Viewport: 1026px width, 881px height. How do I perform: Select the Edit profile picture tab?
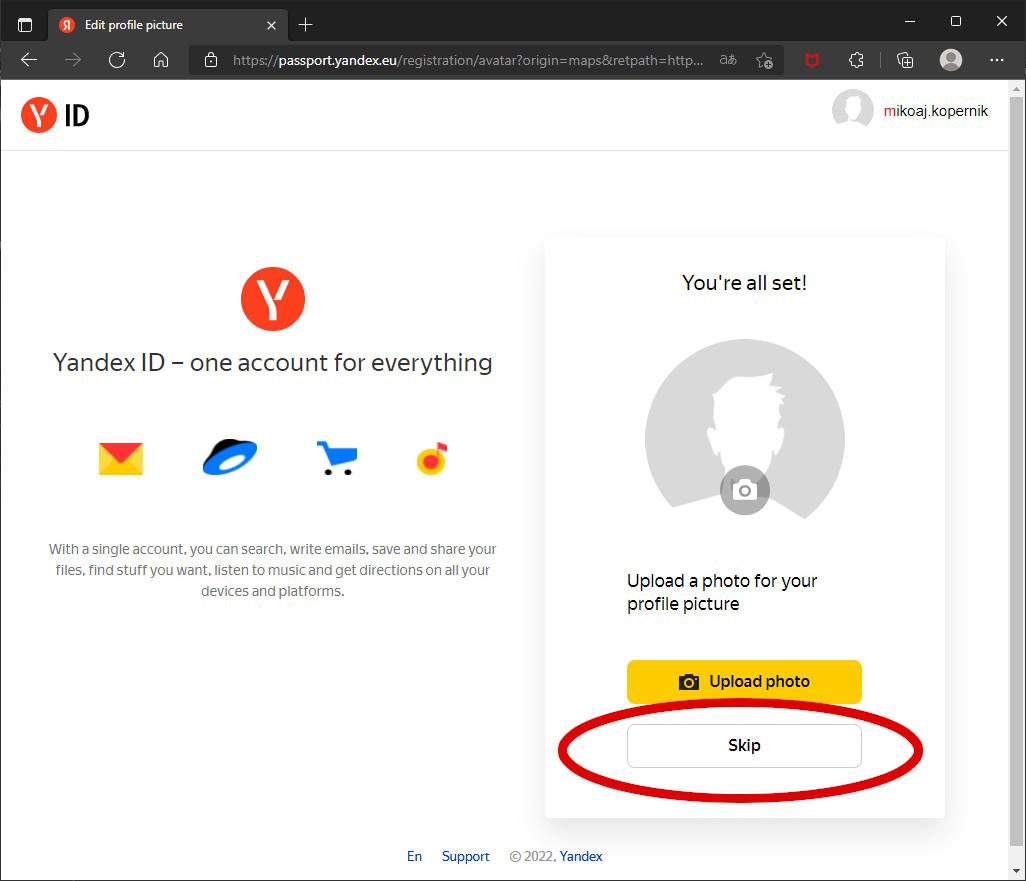tap(168, 25)
